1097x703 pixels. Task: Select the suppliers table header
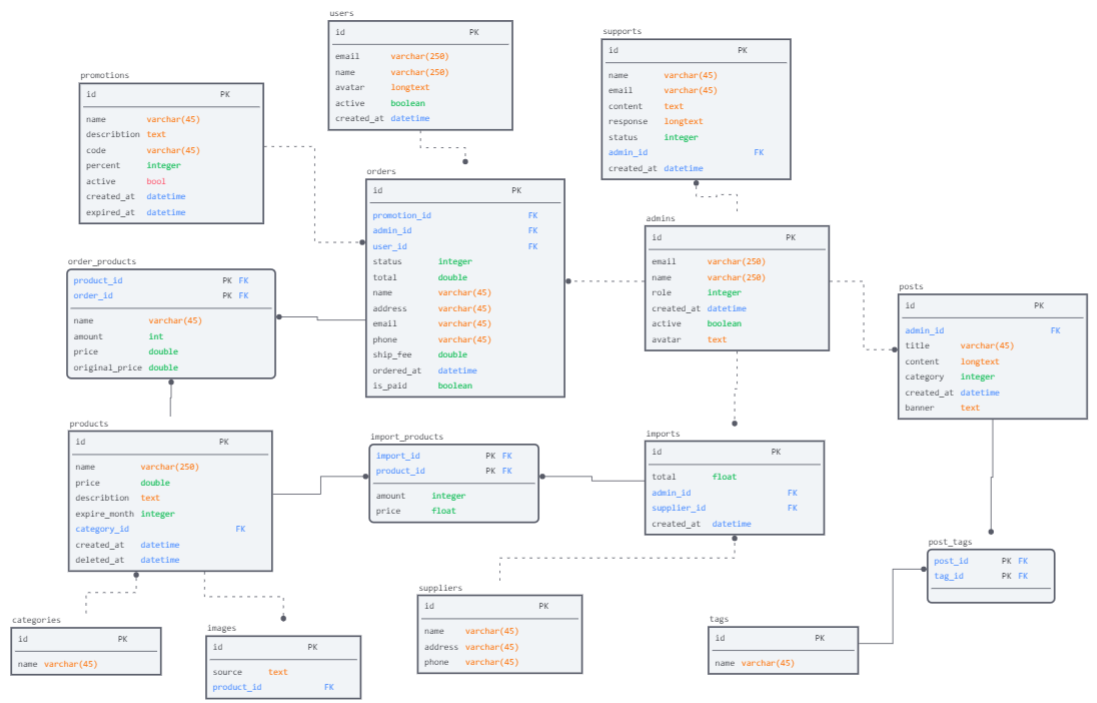500,605
